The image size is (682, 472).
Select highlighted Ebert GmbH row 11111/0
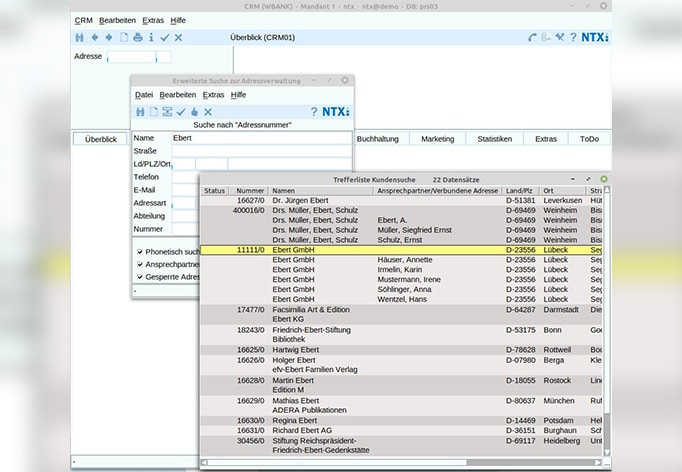coord(401,250)
